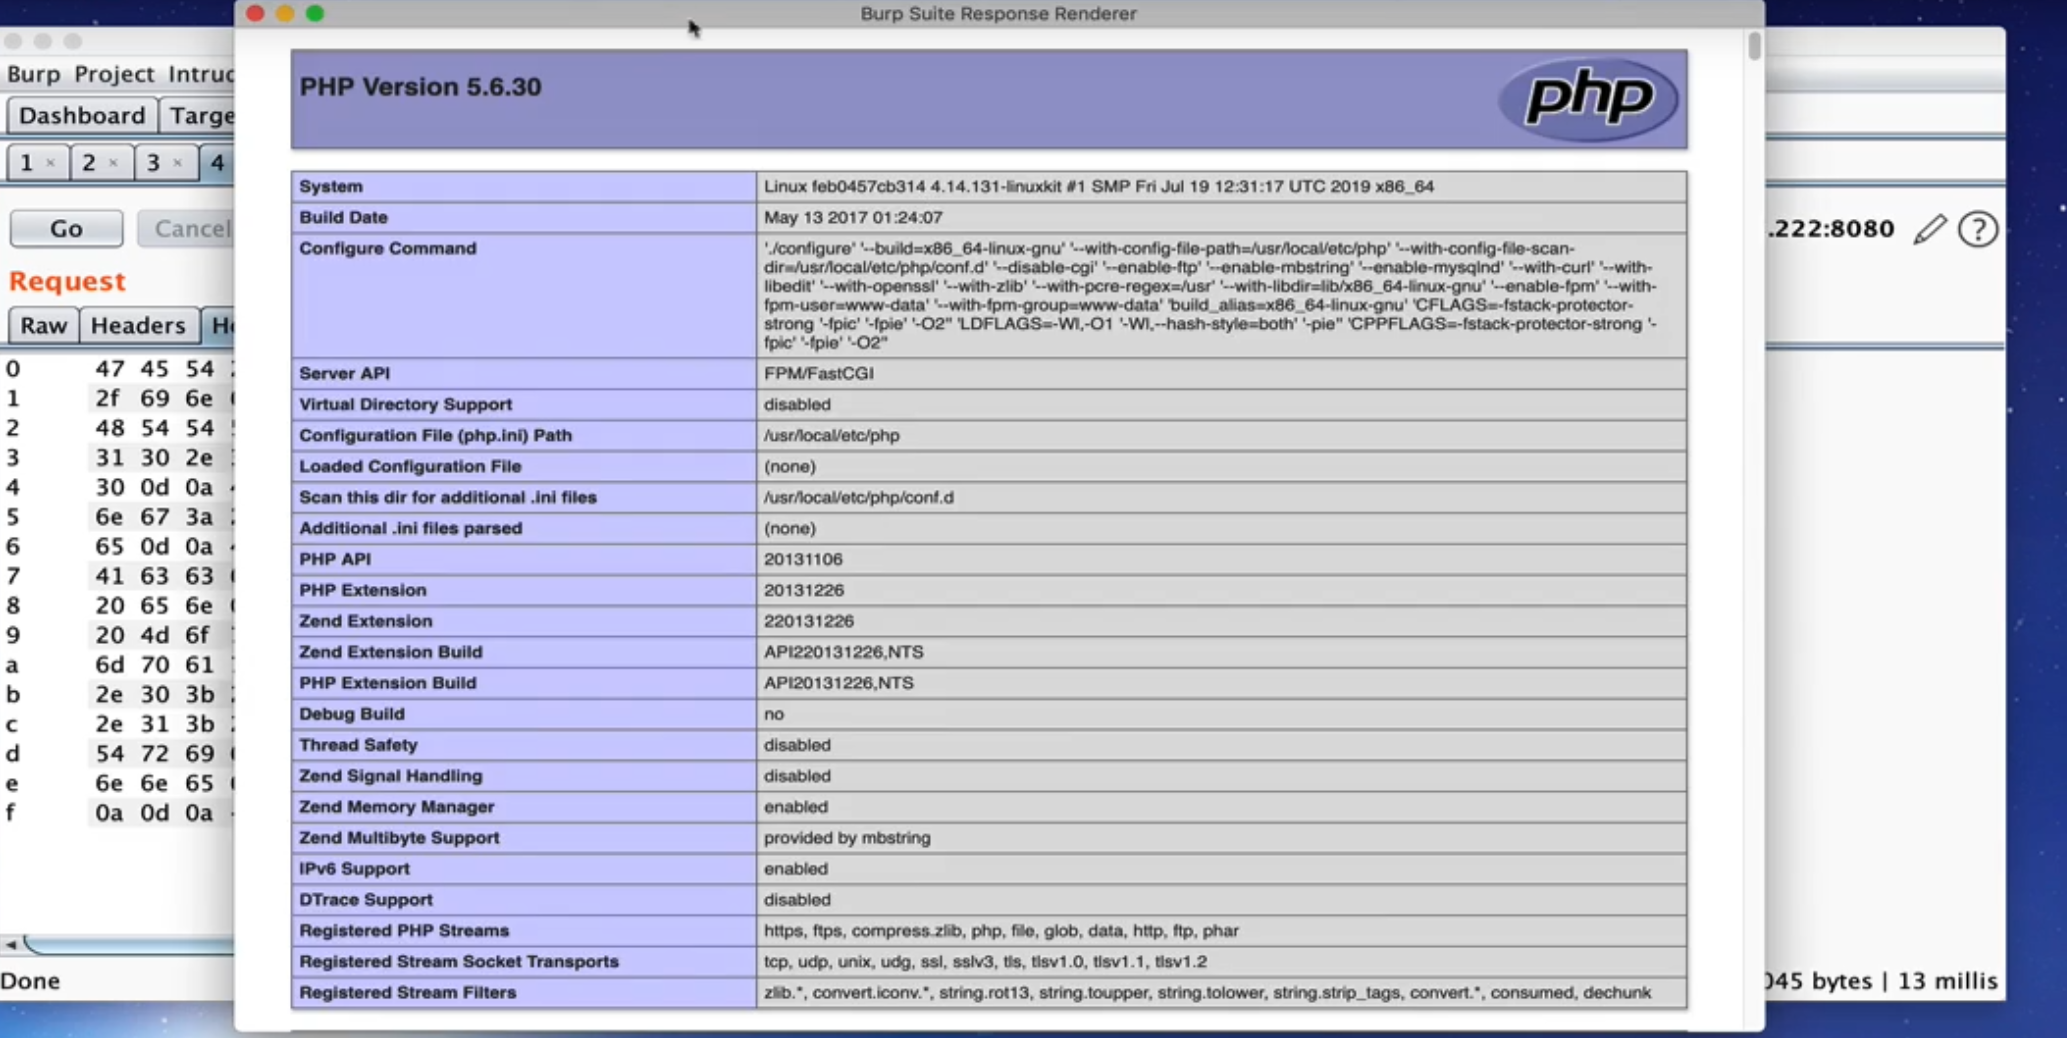Switch request view to Headers tab
Viewport: 2067px width, 1038px height.
tap(138, 325)
